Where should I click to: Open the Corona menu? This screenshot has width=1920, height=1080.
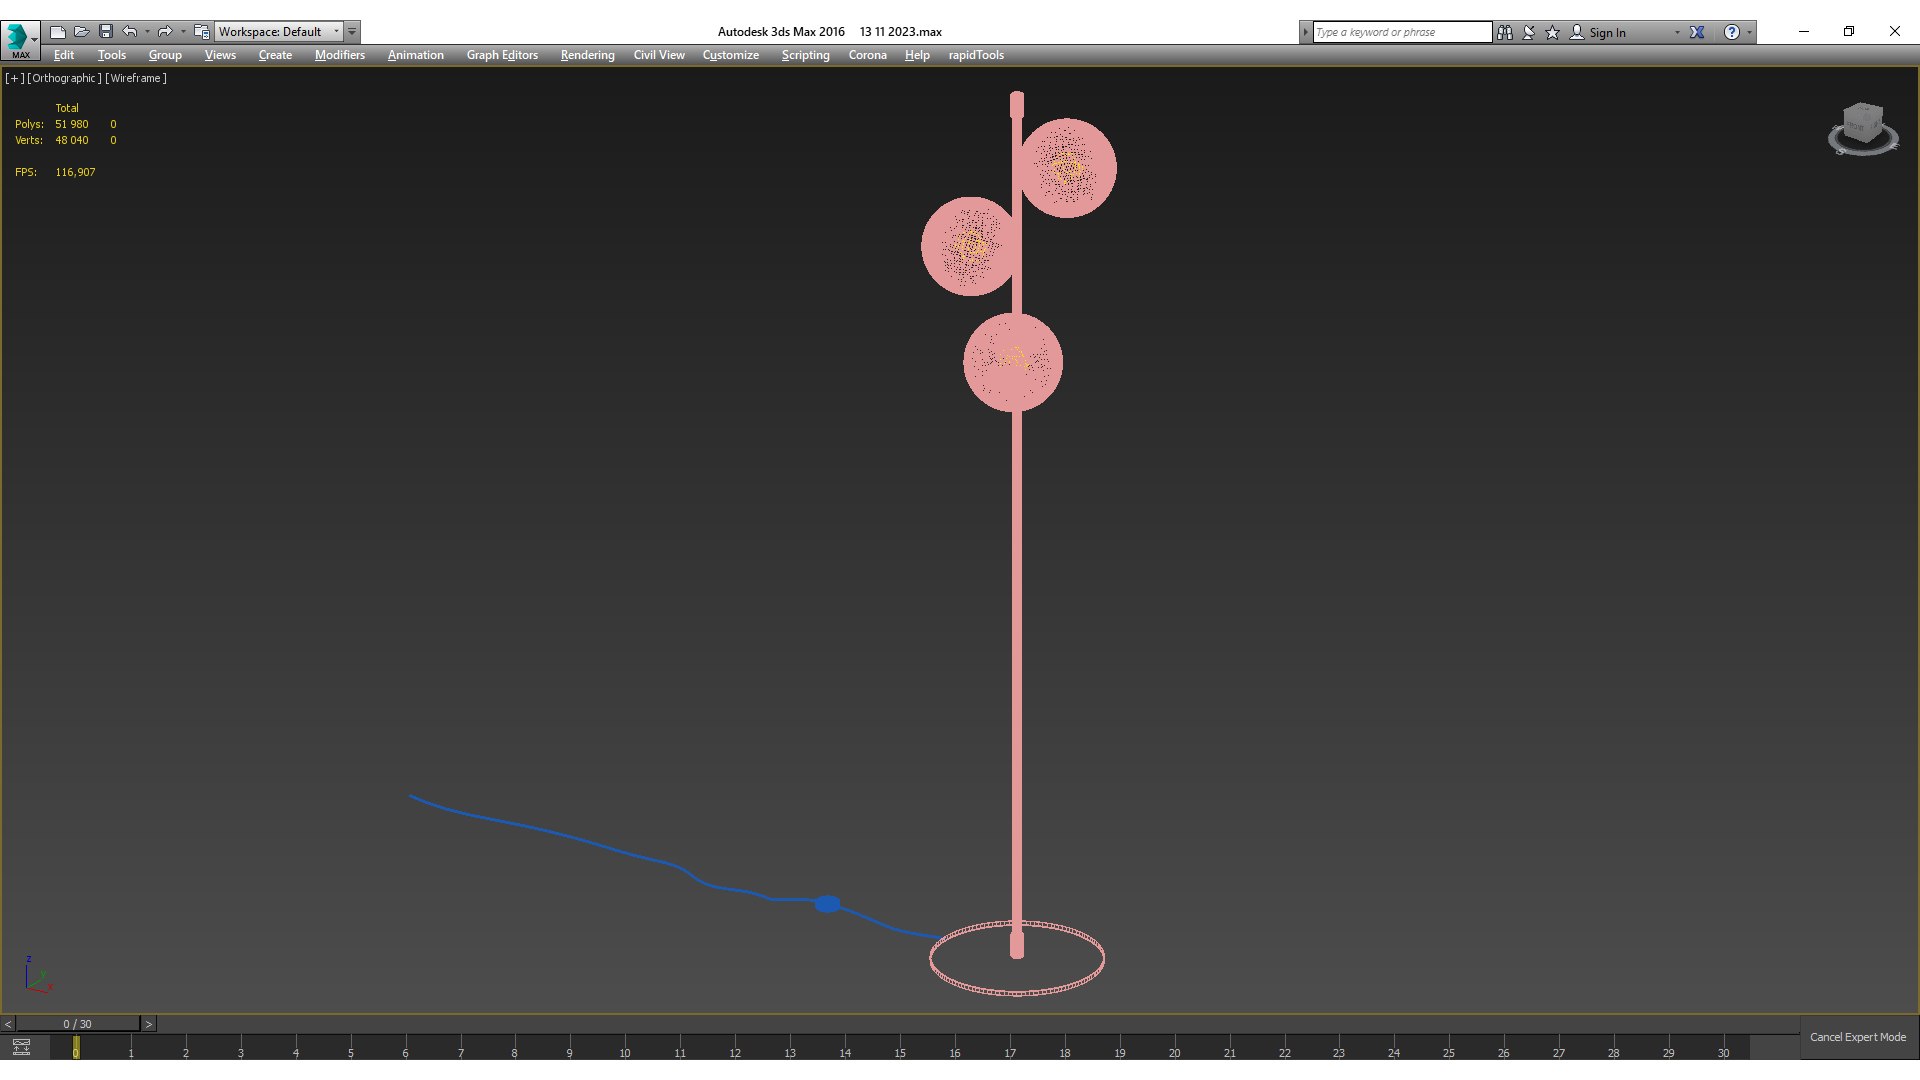tap(868, 55)
